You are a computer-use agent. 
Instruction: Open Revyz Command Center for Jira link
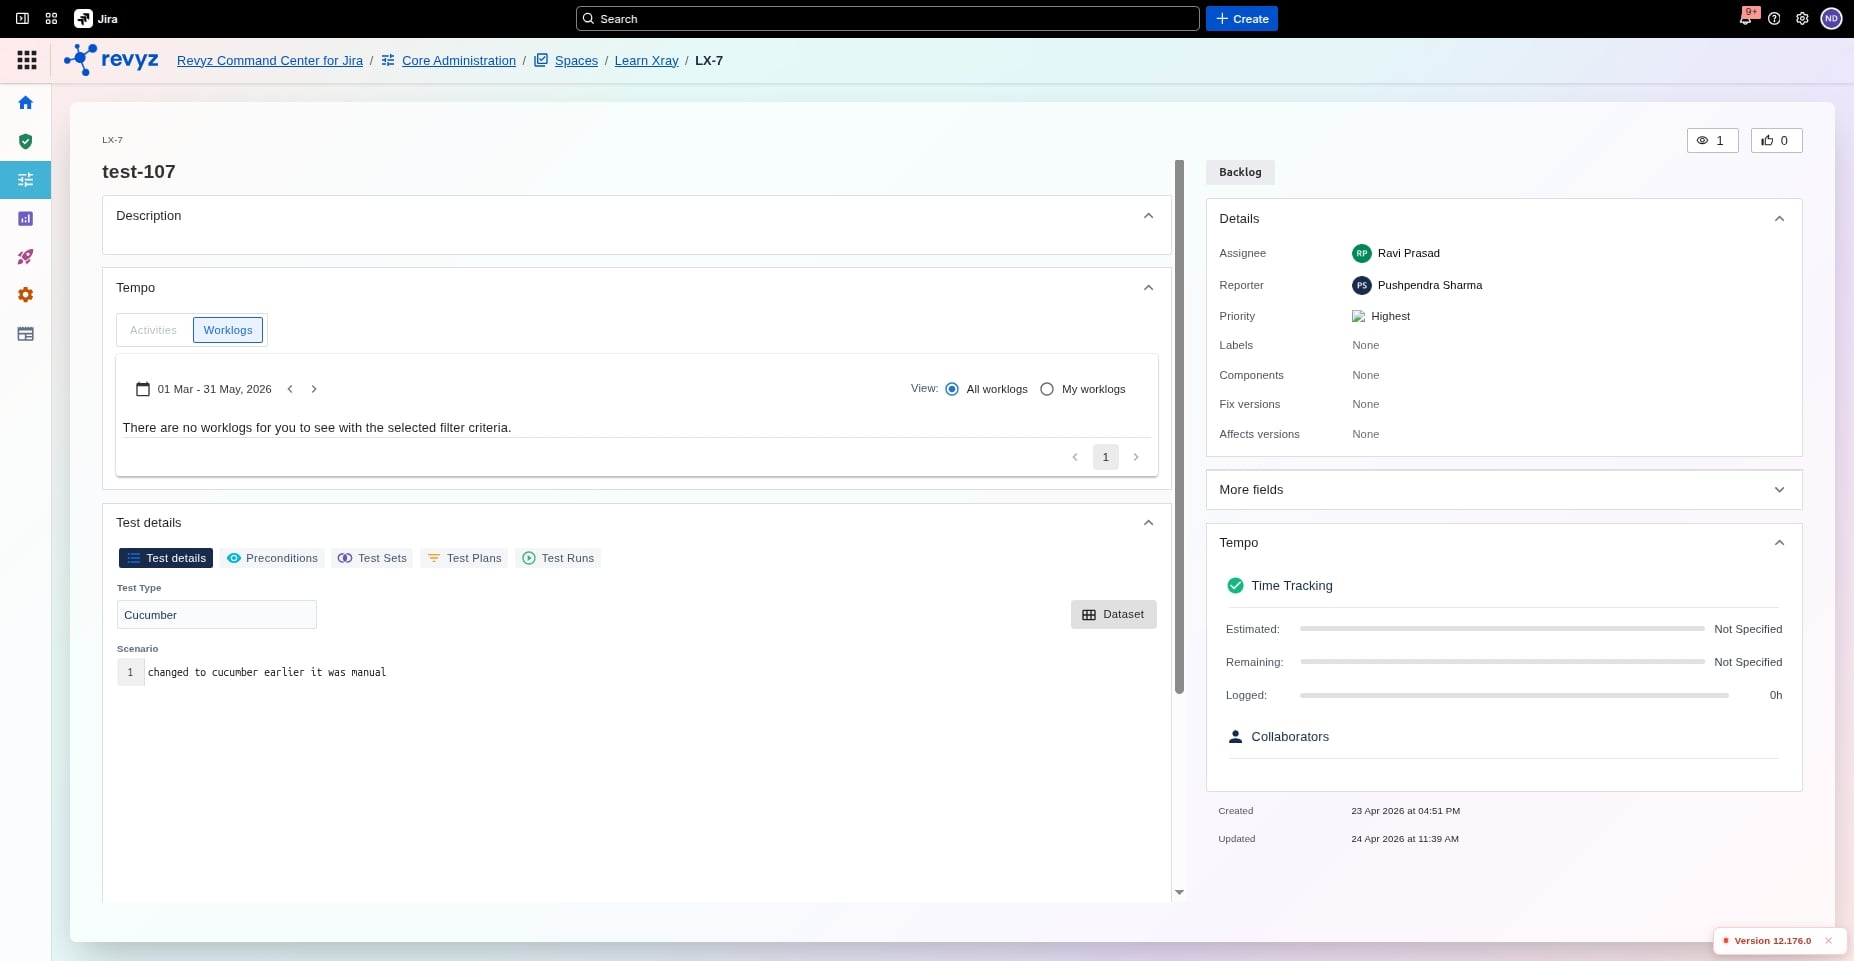270,60
